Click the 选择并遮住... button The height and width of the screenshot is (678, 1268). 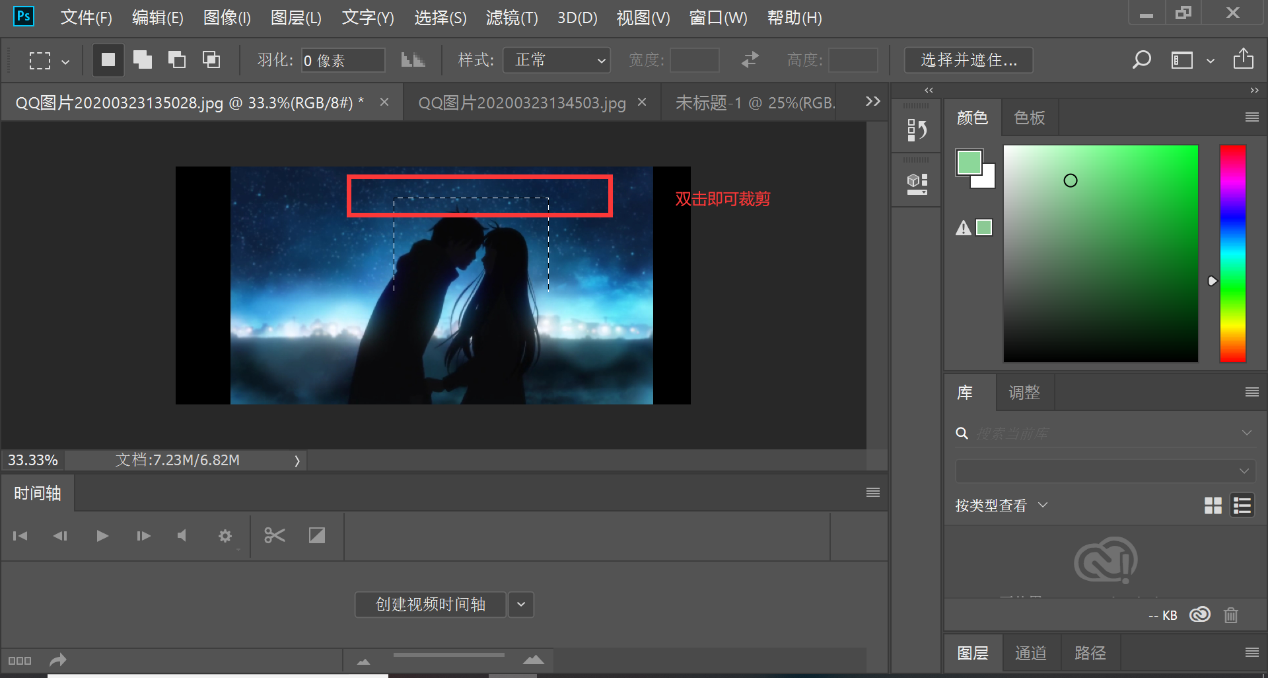point(968,60)
